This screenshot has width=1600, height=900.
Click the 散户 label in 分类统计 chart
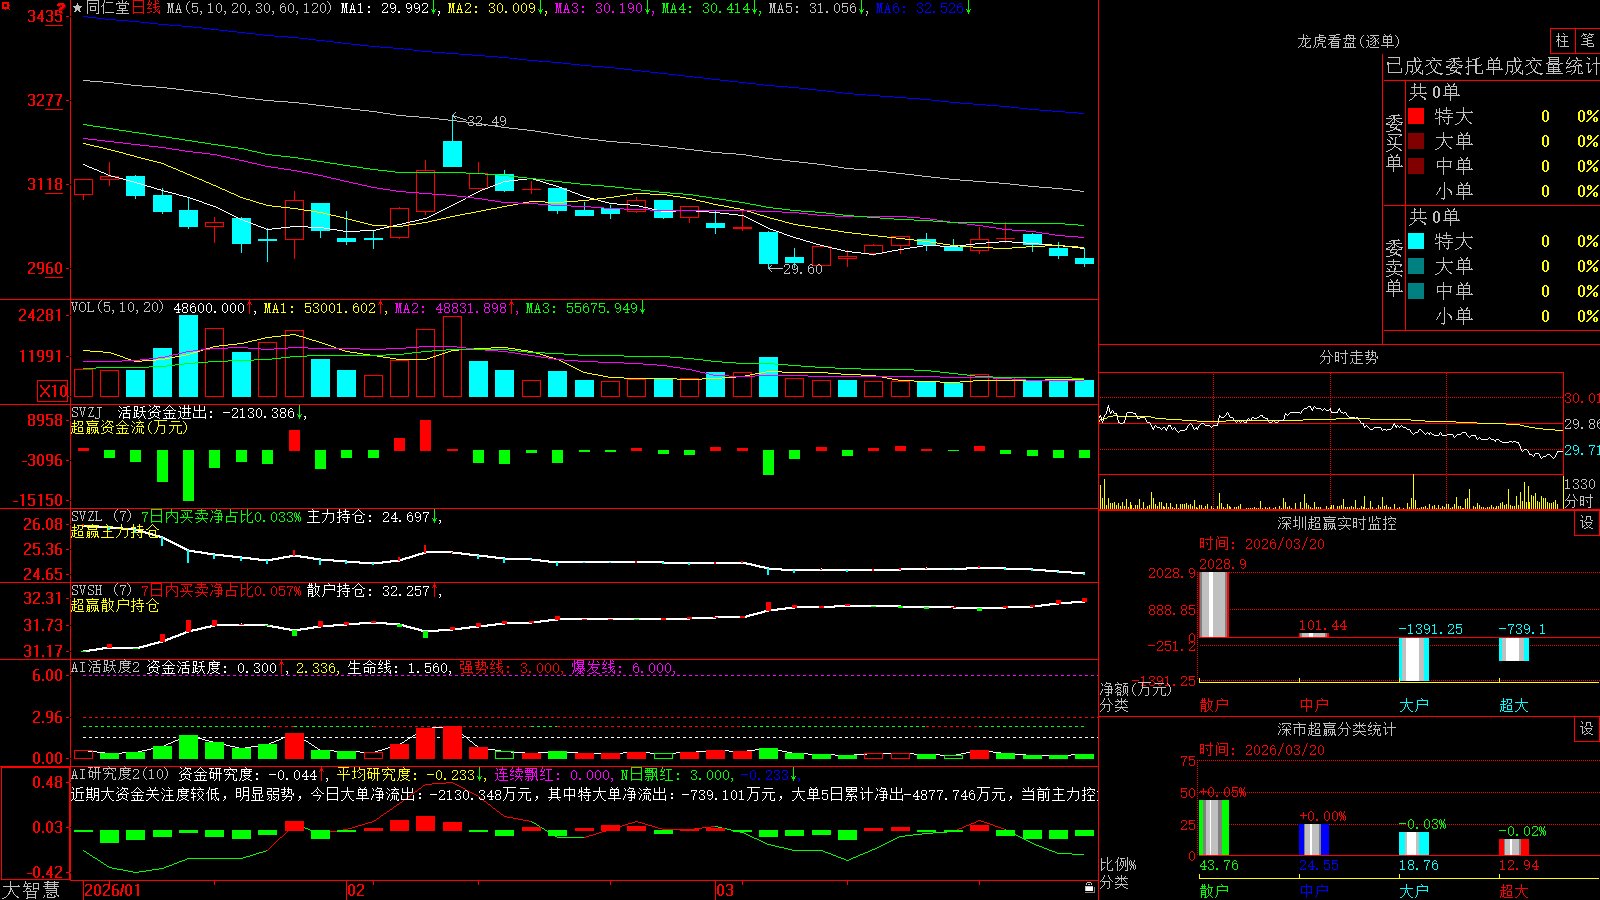point(1214,890)
